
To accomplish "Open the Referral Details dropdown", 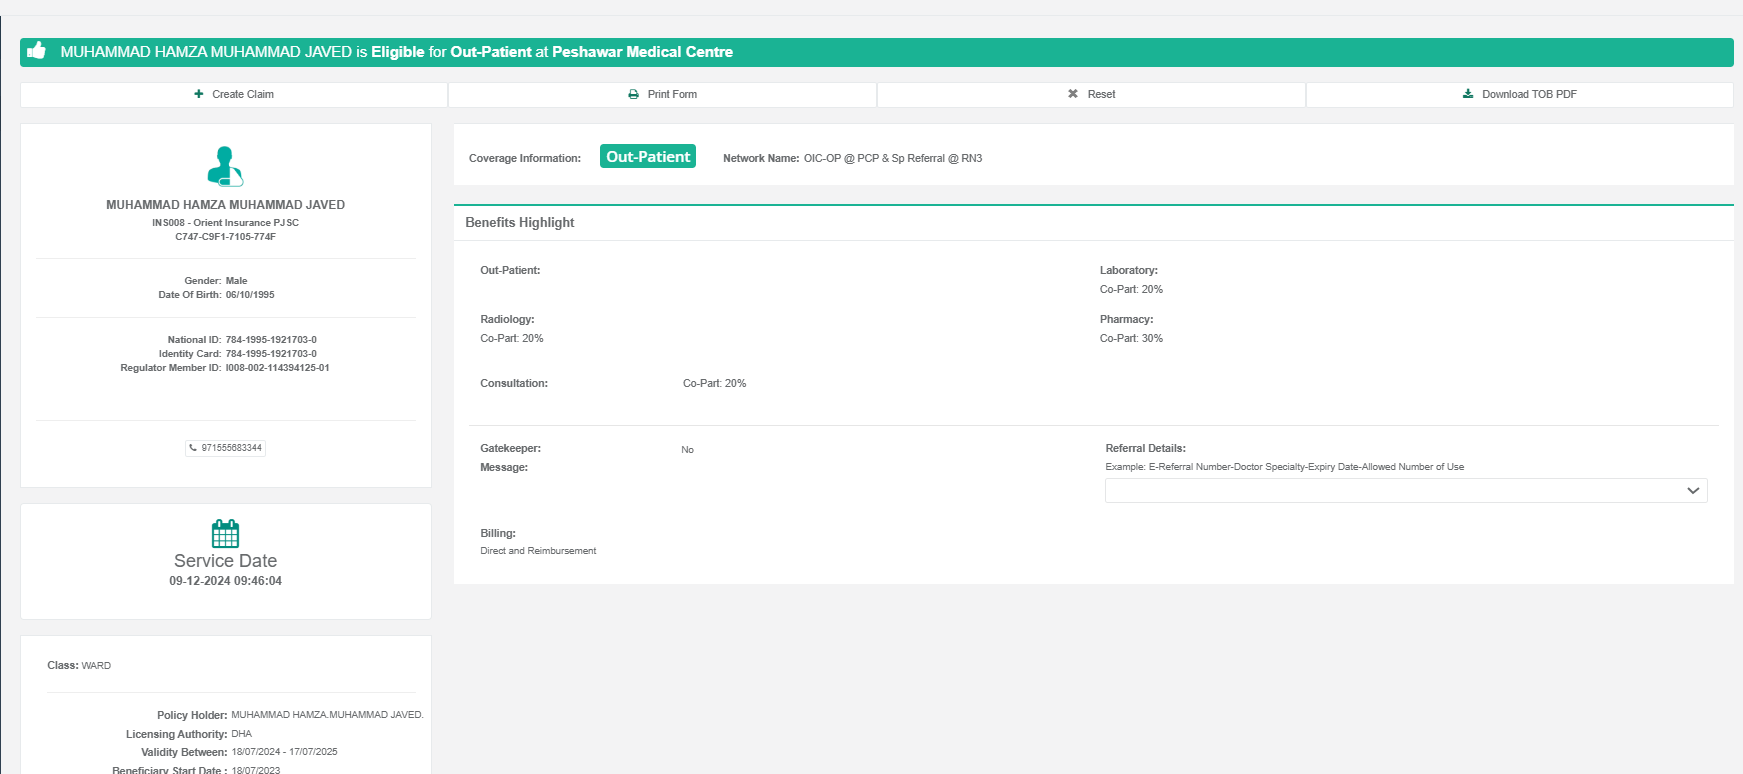I will [x=1405, y=490].
